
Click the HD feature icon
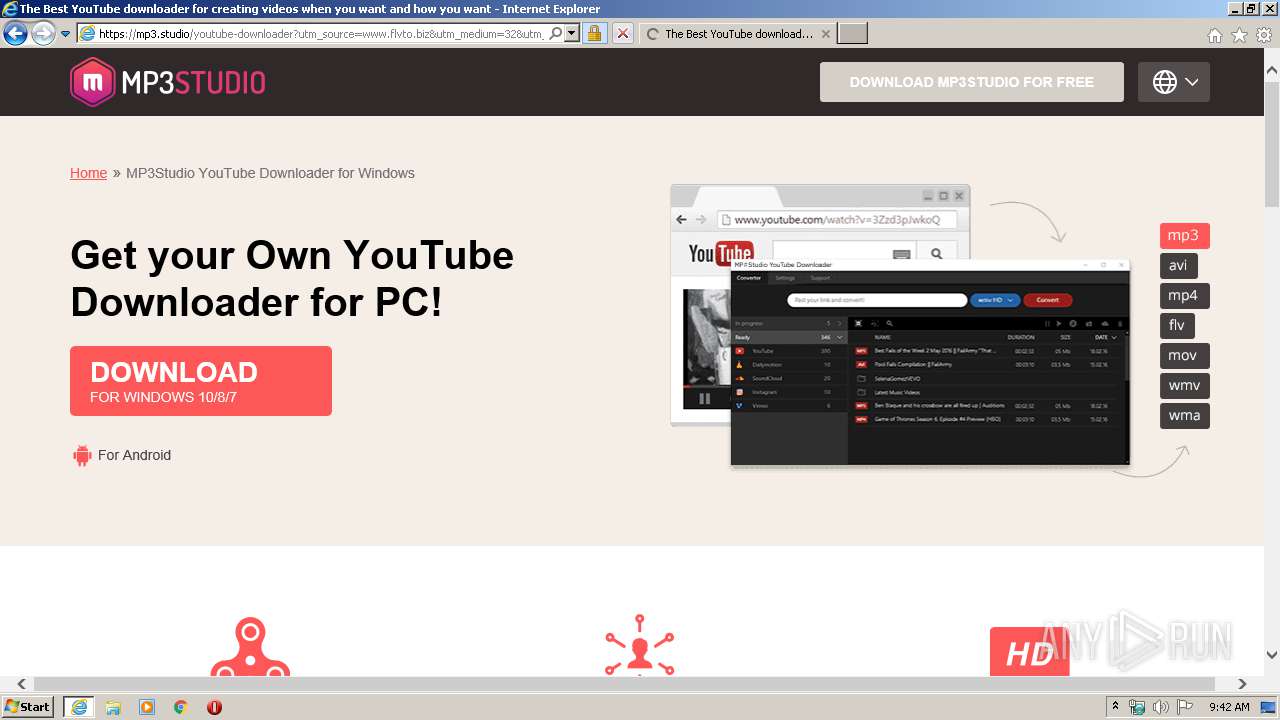(1029, 652)
